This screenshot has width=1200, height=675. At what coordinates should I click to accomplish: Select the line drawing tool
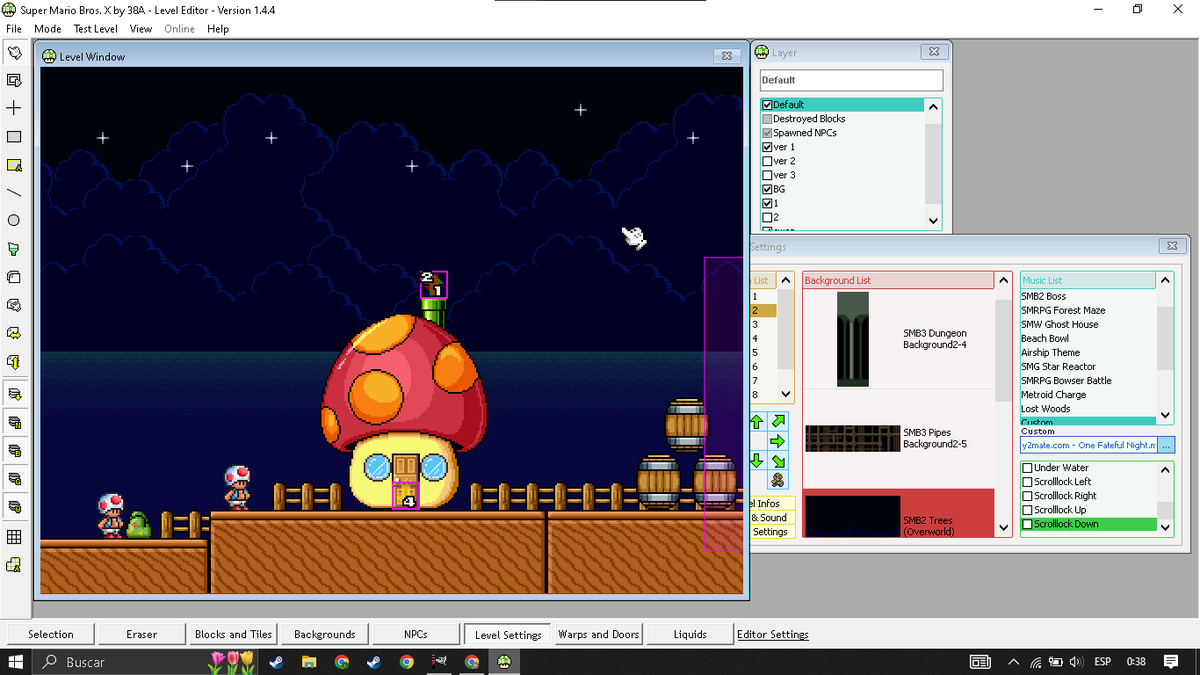point(14,192)
